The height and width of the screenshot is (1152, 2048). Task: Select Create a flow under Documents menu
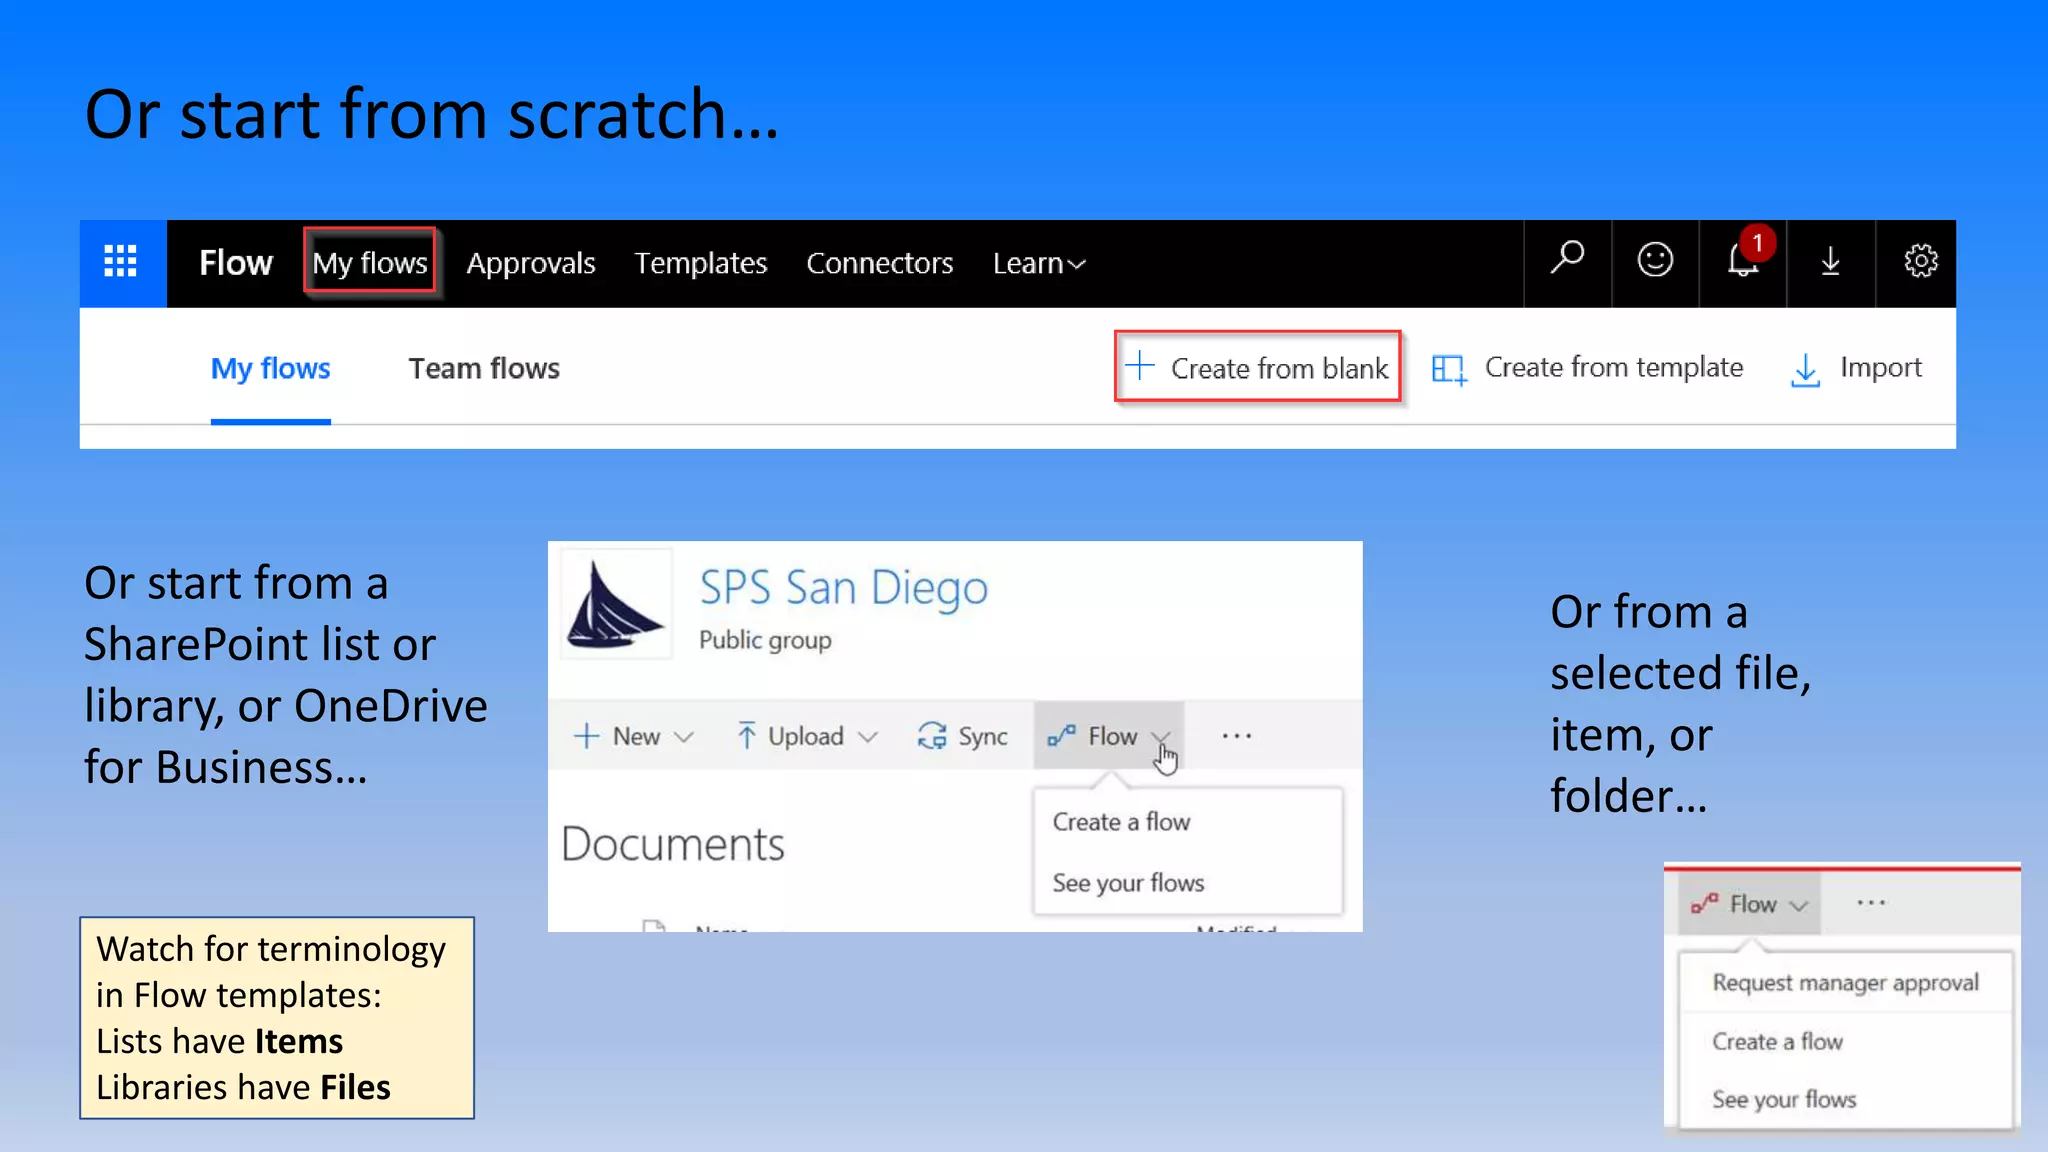[1121, 822]
